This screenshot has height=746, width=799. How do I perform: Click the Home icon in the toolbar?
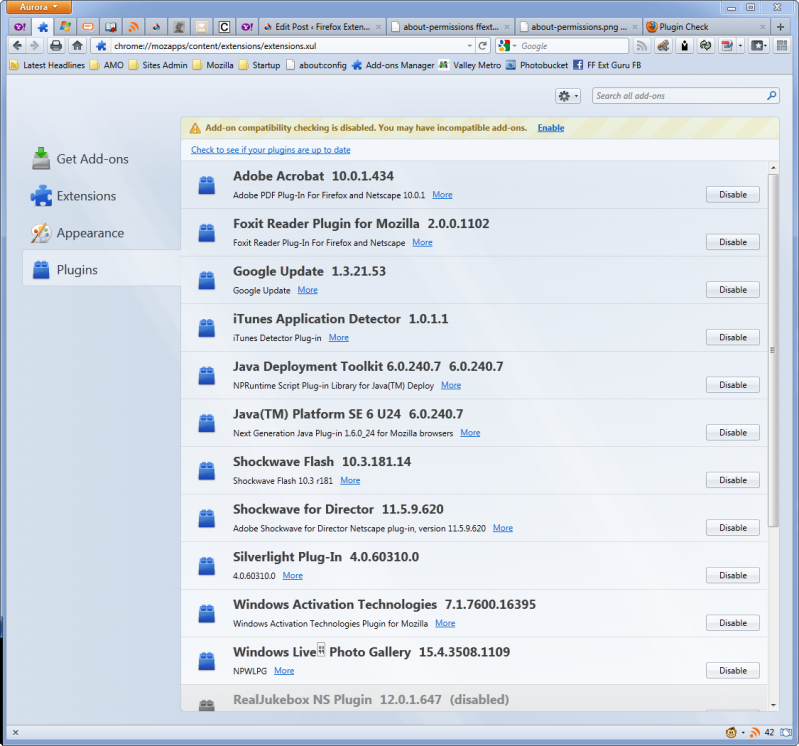coord(77,46)
